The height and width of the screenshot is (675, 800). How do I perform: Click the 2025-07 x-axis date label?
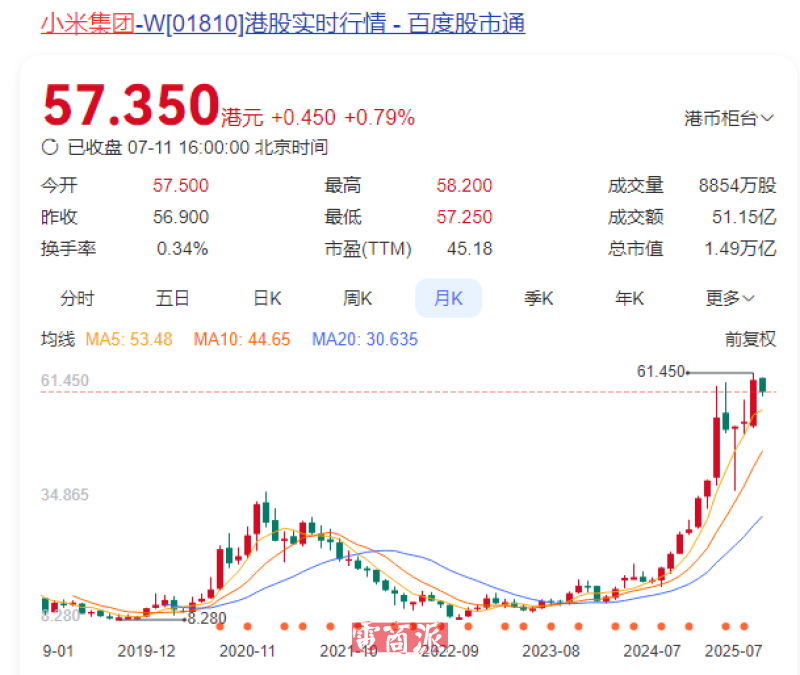pos(733,651)
